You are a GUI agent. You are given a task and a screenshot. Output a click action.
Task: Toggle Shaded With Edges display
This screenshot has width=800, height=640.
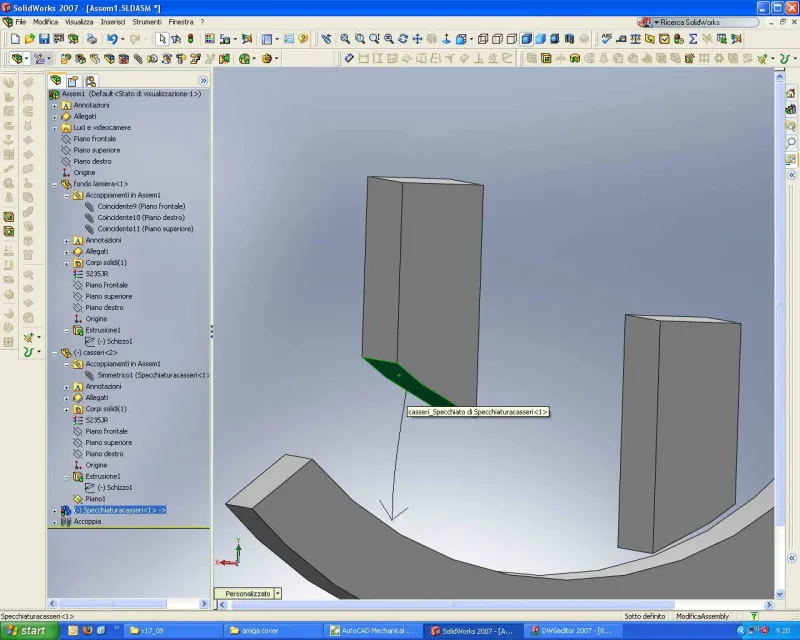click(526, 39)
